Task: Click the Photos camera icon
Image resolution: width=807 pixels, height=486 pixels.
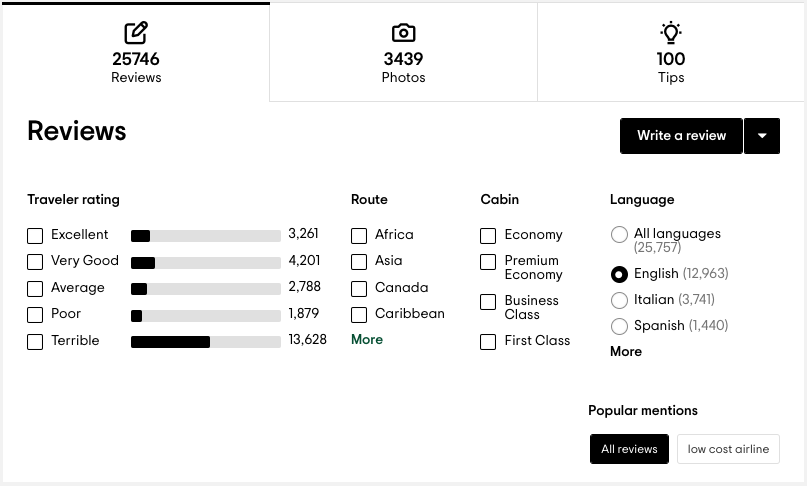Action: pos(403,33)
